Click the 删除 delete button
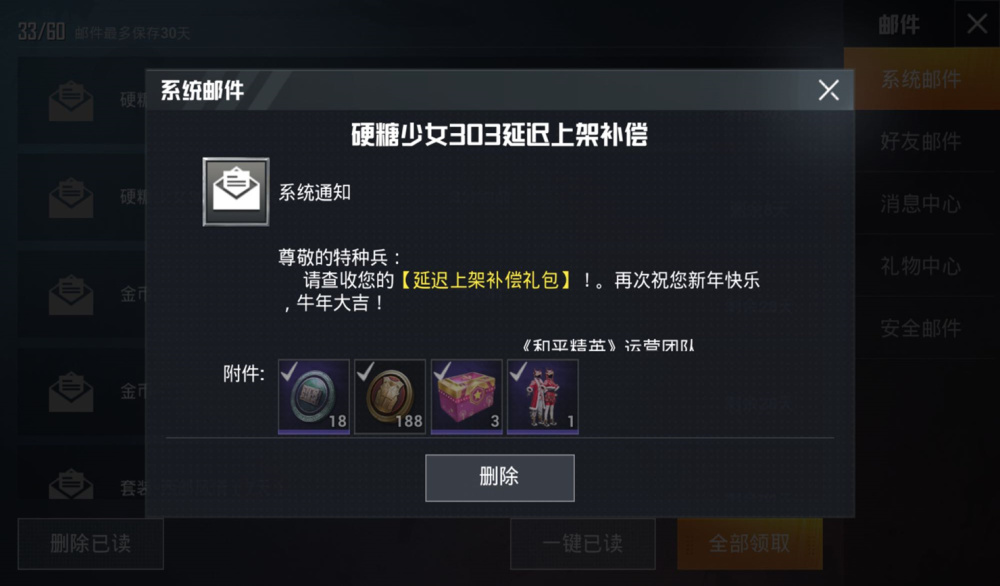The image size is (1000, 586). point(500,478)
